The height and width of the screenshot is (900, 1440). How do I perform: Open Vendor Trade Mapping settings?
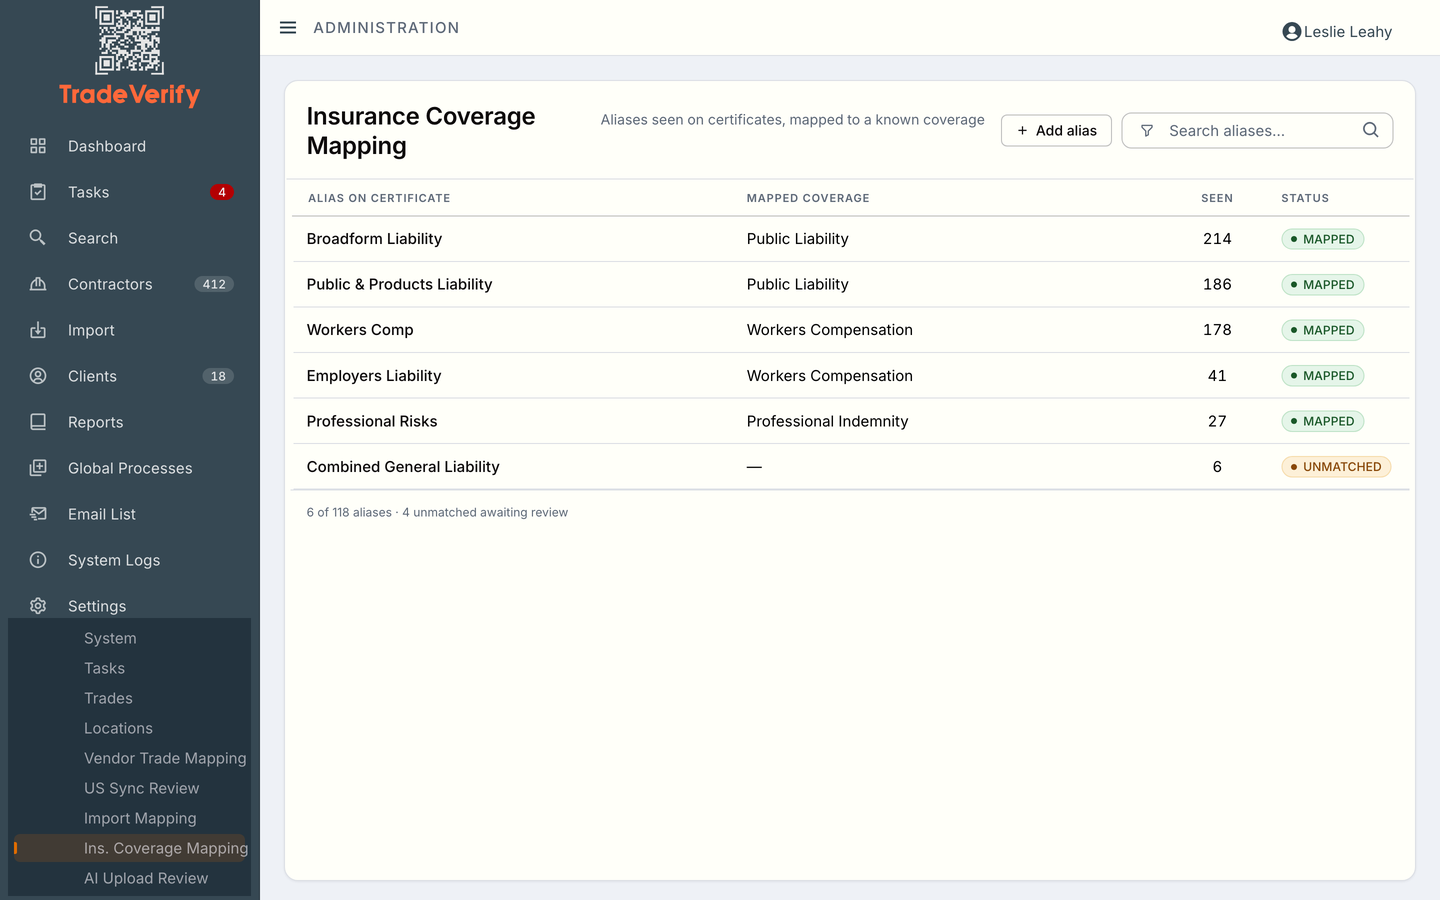[165, 758]
